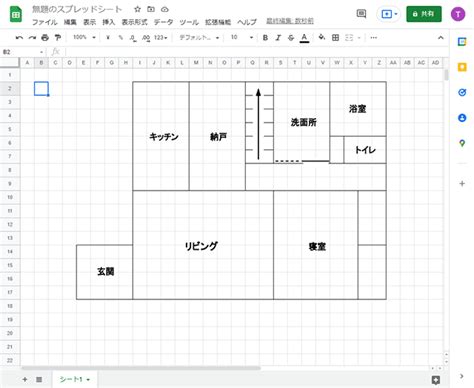The width and height of the screenshot is (474, 388).
Task: Select the paint format tool
Action: [58, 38]
